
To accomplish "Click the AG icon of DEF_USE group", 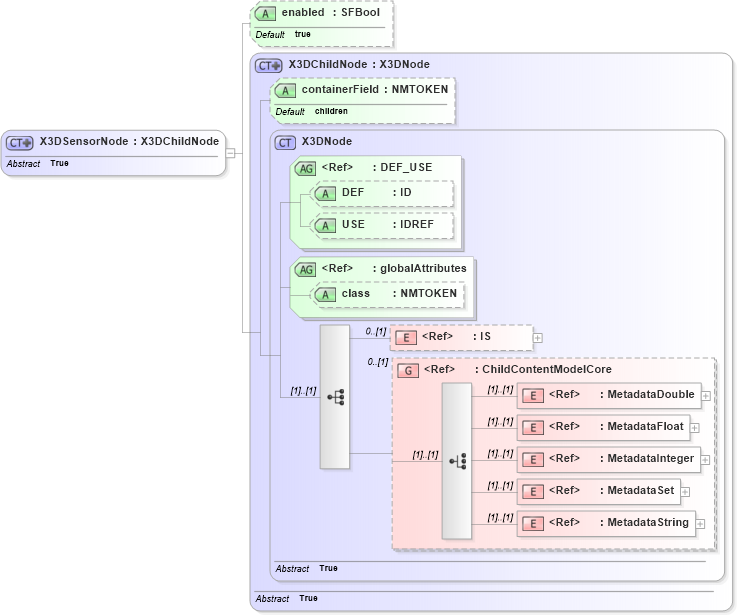I will [x=306, y=168].
